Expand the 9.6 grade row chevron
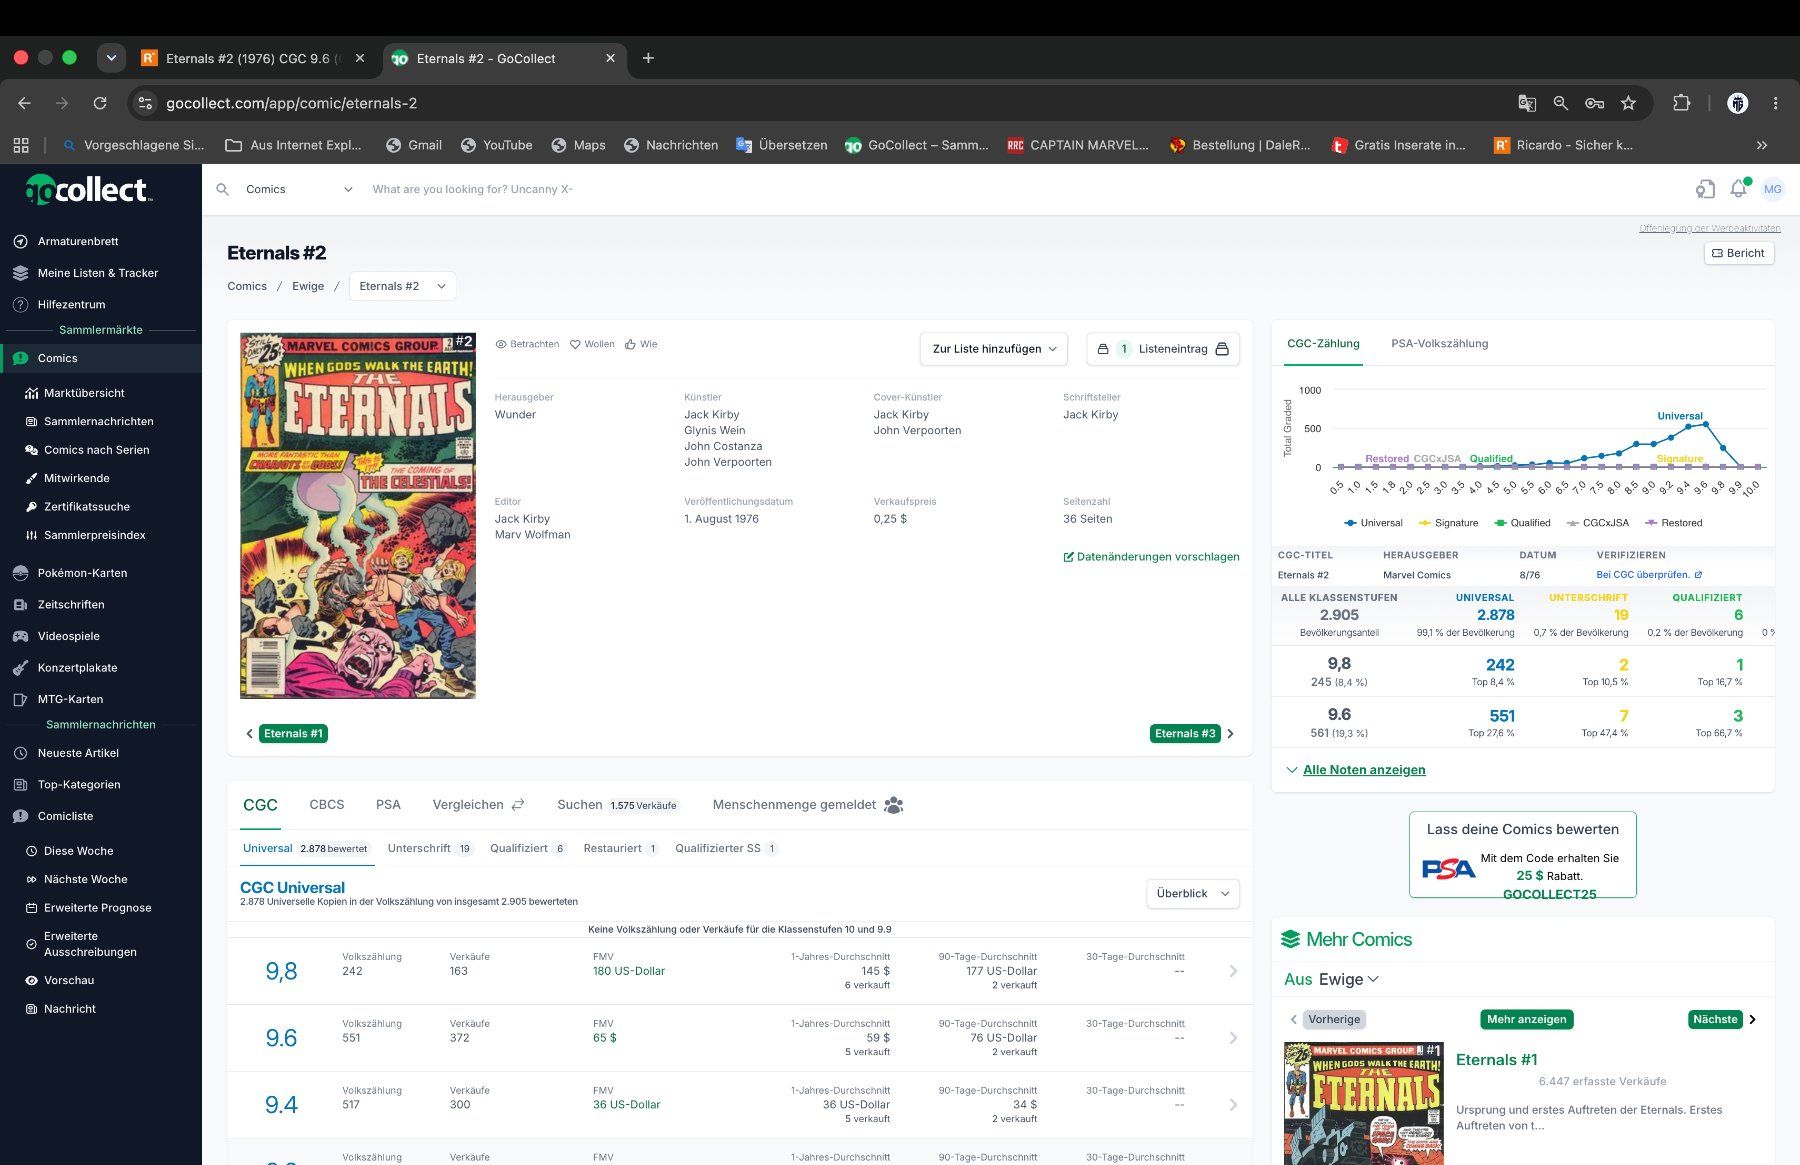This screenshot has width=1800, height=1165. click(x=1233, y=1038)
